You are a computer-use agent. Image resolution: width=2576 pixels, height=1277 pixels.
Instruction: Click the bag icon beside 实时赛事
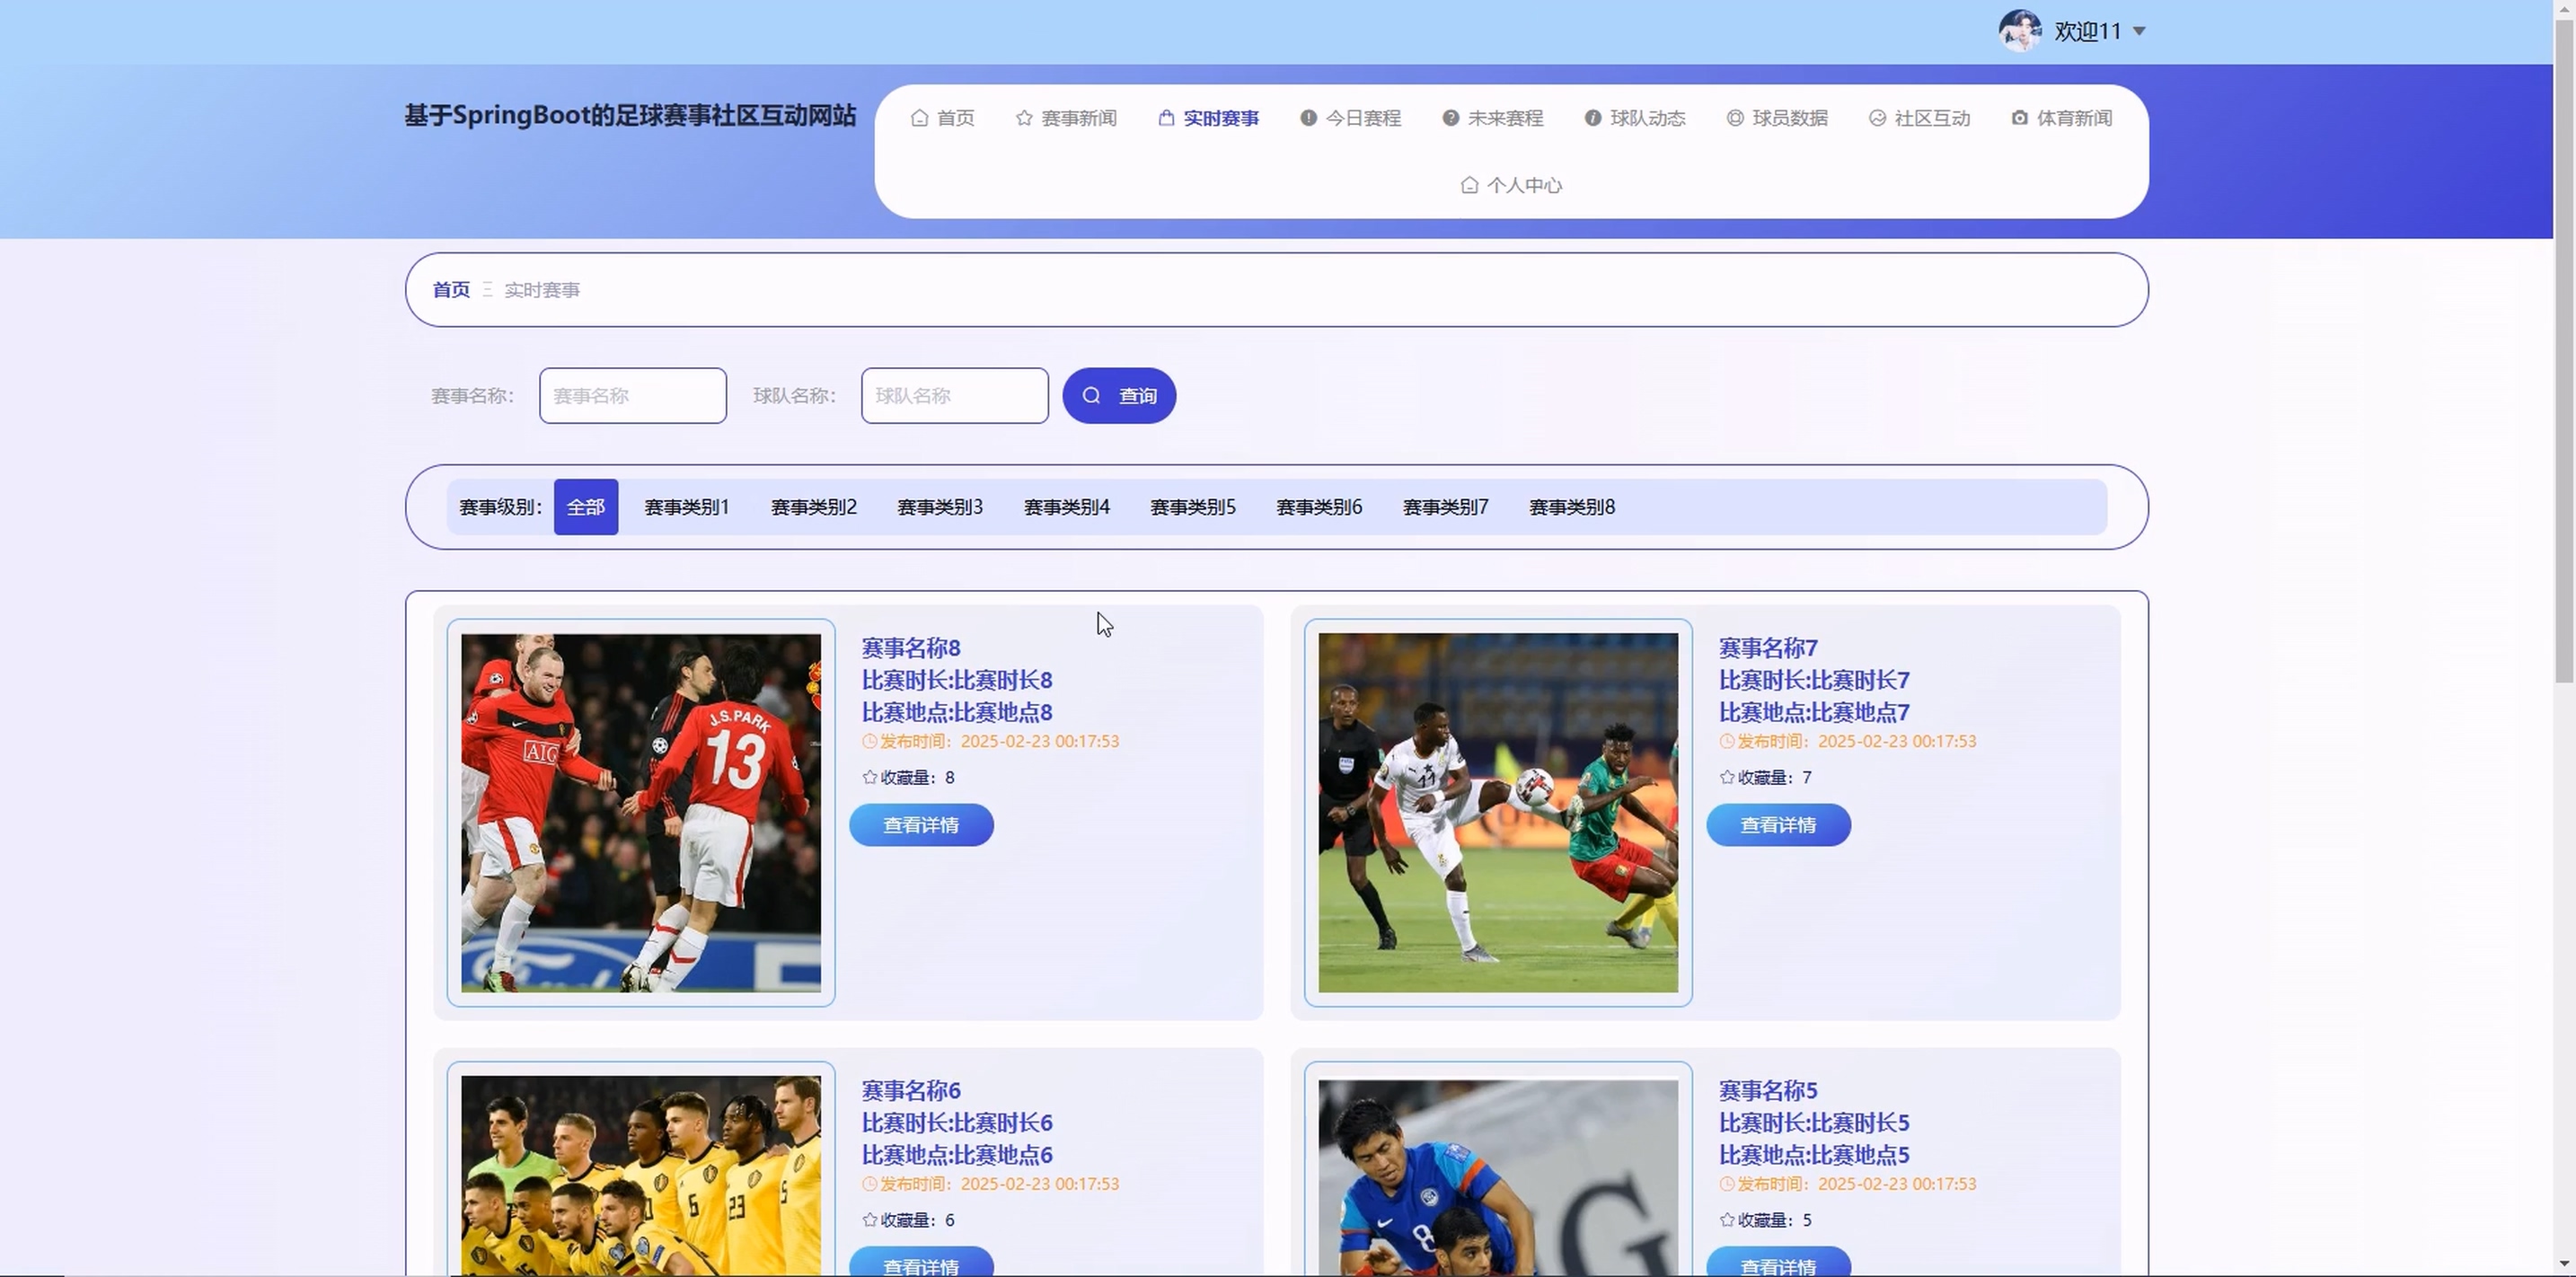[1166, 118]
